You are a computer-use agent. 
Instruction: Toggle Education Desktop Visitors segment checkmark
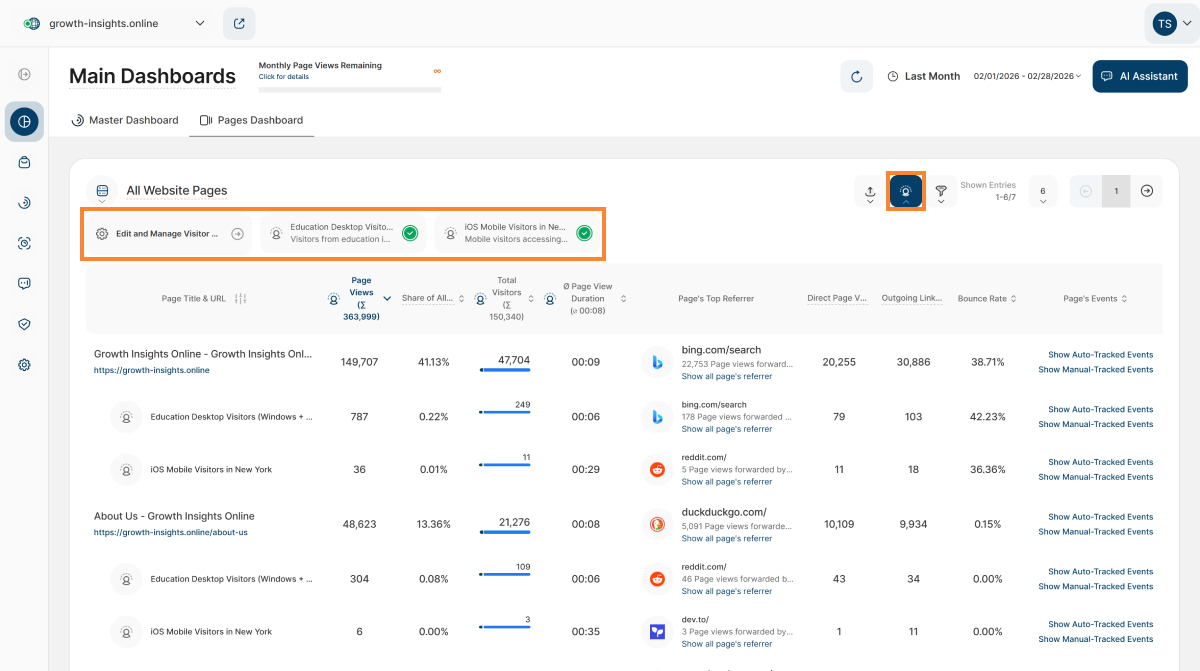(x=409, y=234)
